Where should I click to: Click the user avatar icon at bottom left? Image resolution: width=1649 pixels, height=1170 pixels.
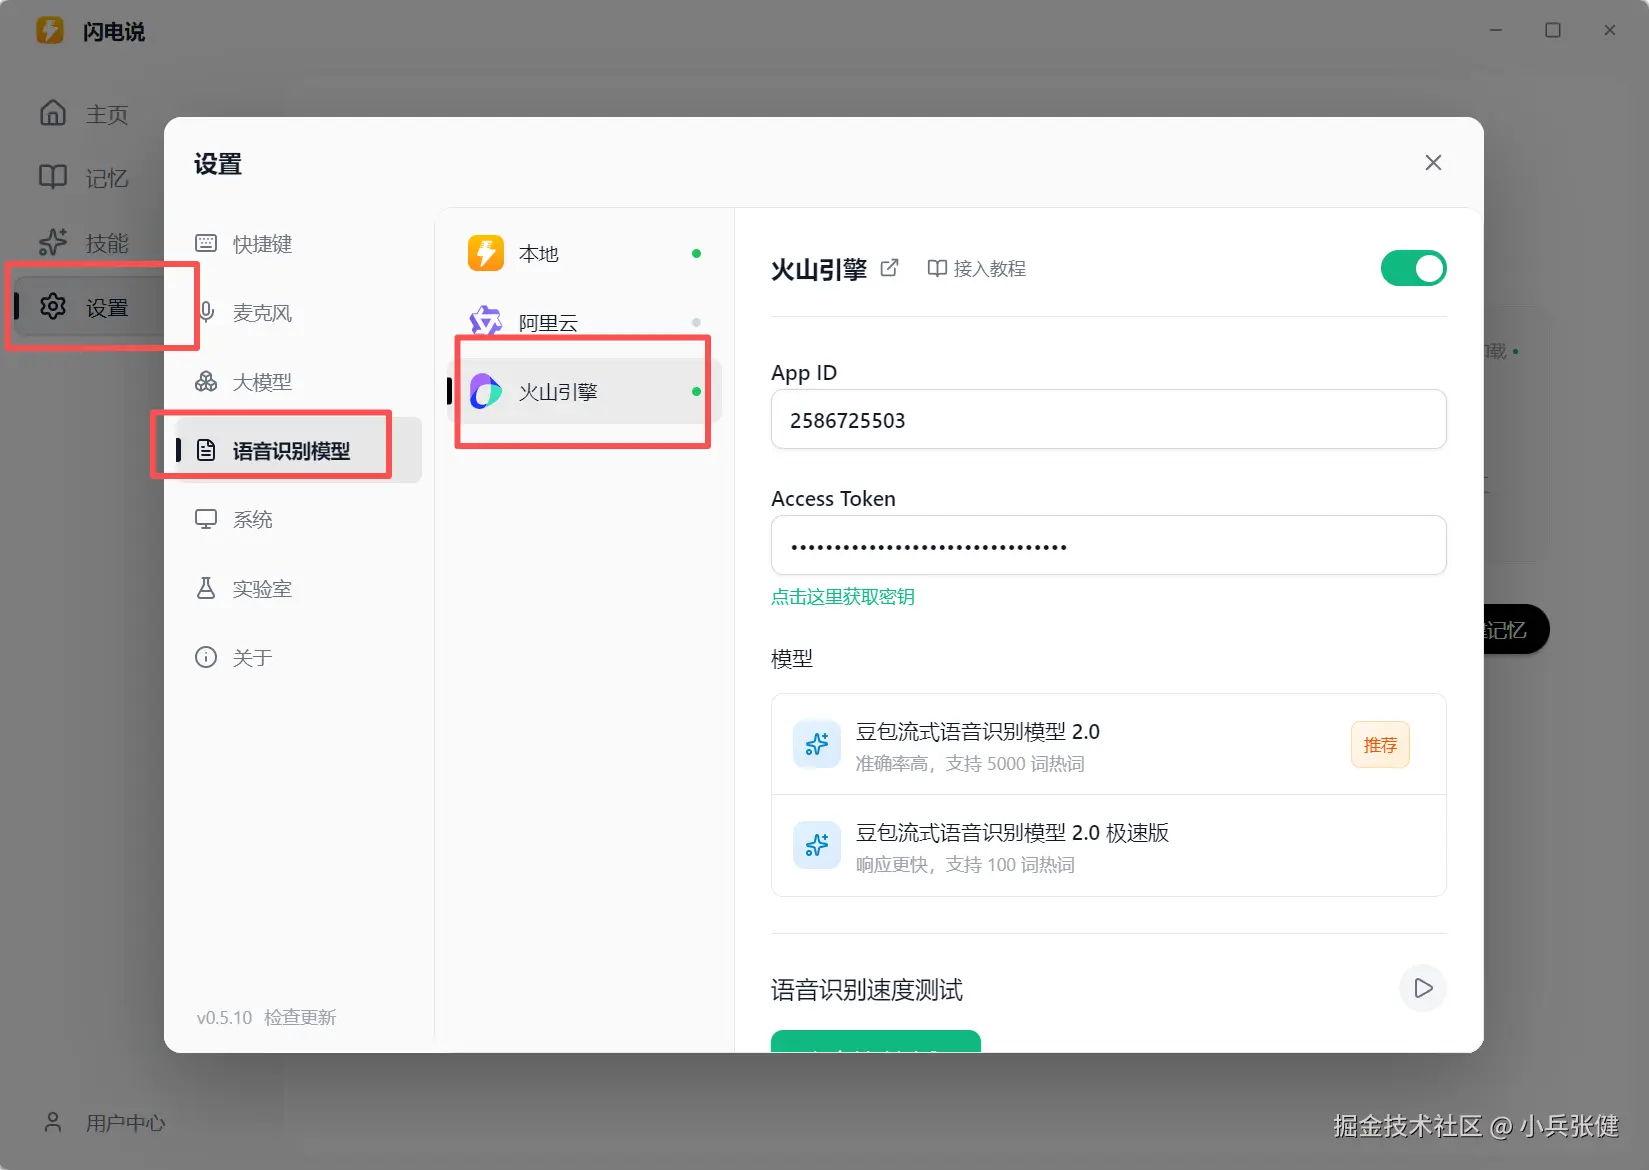[x=53, y=1122]
